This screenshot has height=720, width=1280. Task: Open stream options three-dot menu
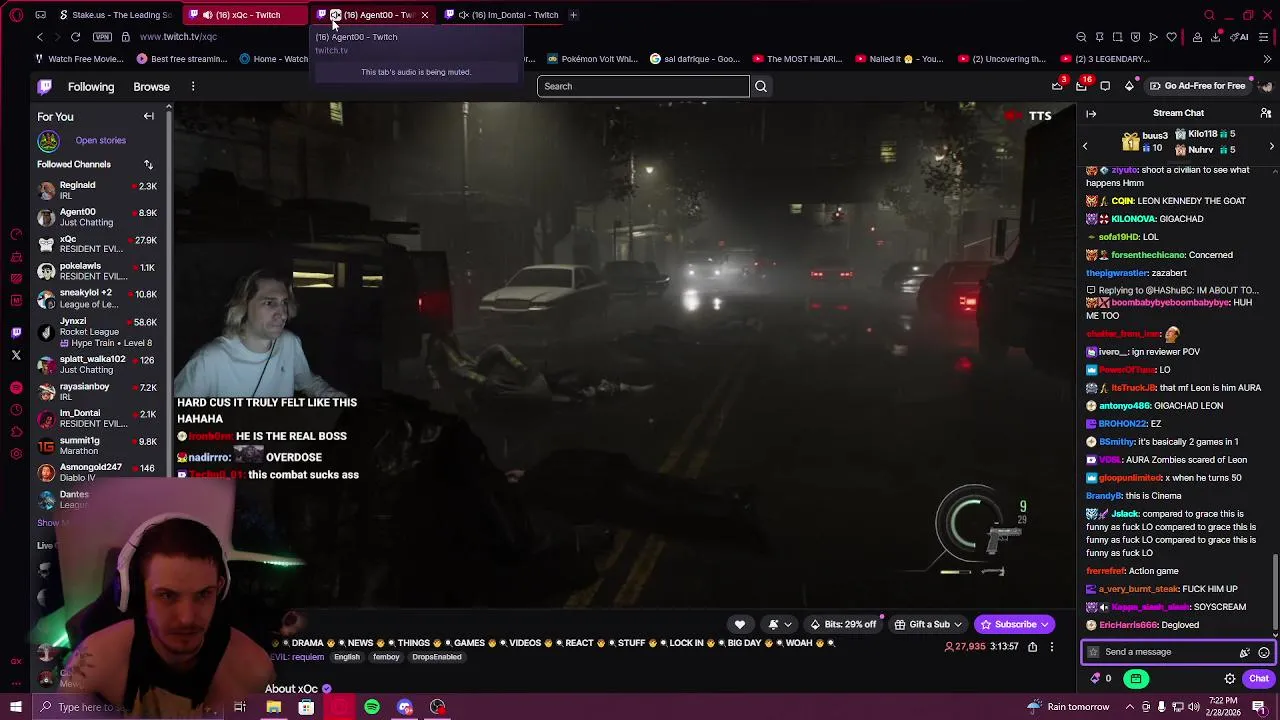click(x=1051, y=647)
